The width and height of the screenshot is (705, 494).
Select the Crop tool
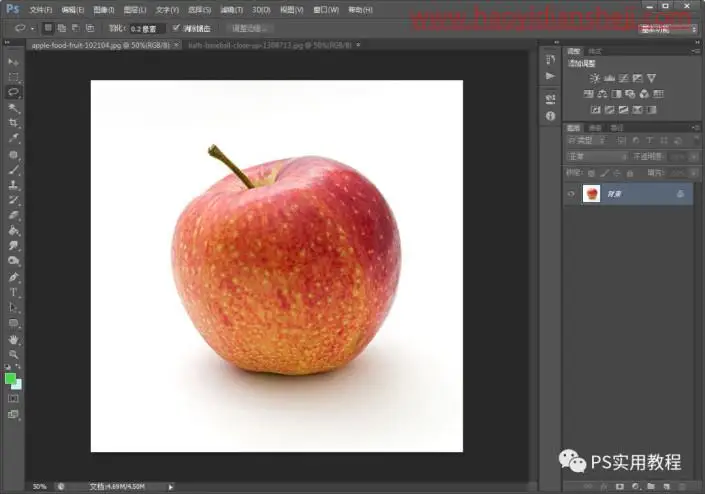coord(13,123)
